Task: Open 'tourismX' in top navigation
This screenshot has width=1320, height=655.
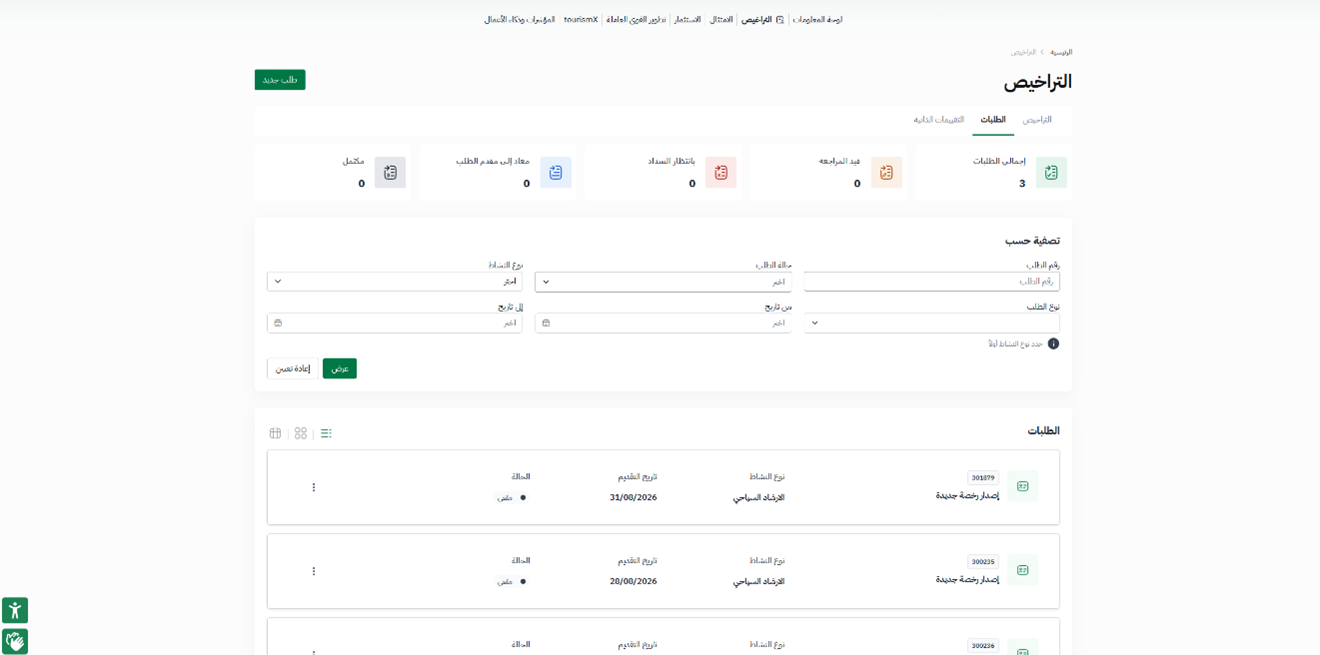Action: tap(580, 19)
